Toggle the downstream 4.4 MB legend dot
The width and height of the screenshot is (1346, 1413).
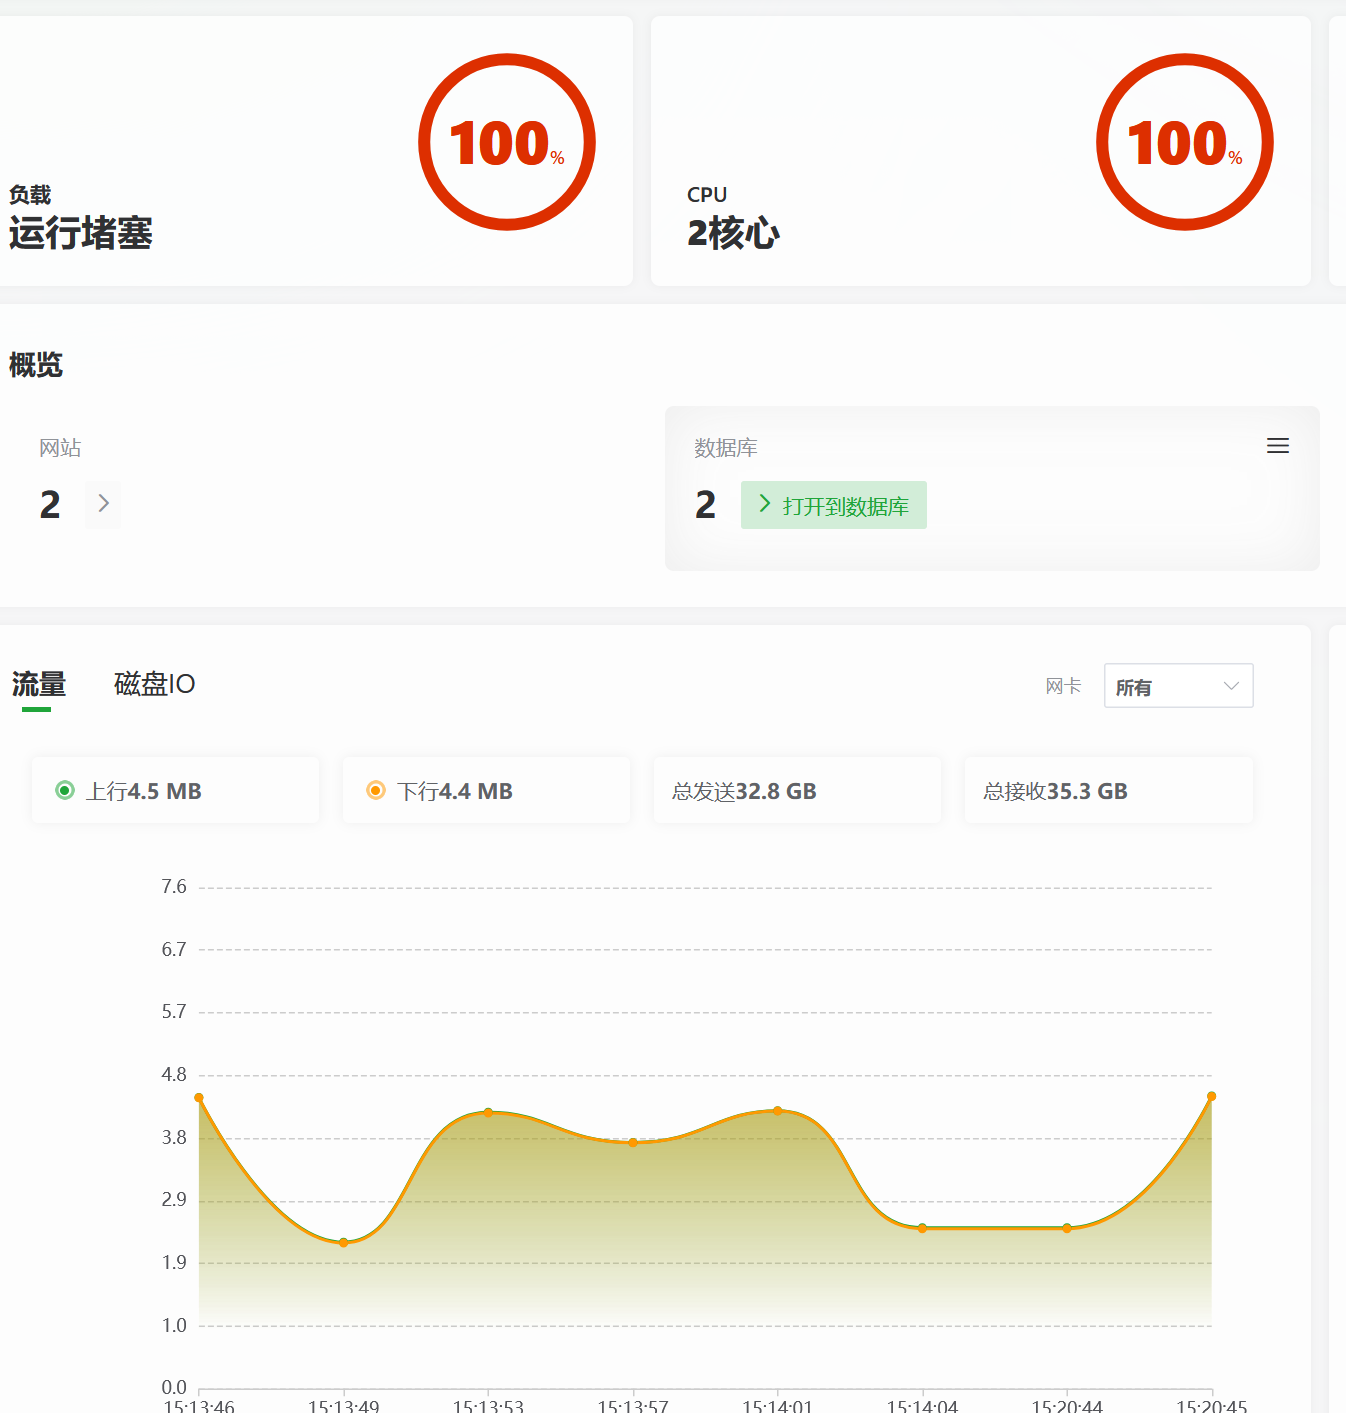tap(376, 790)
